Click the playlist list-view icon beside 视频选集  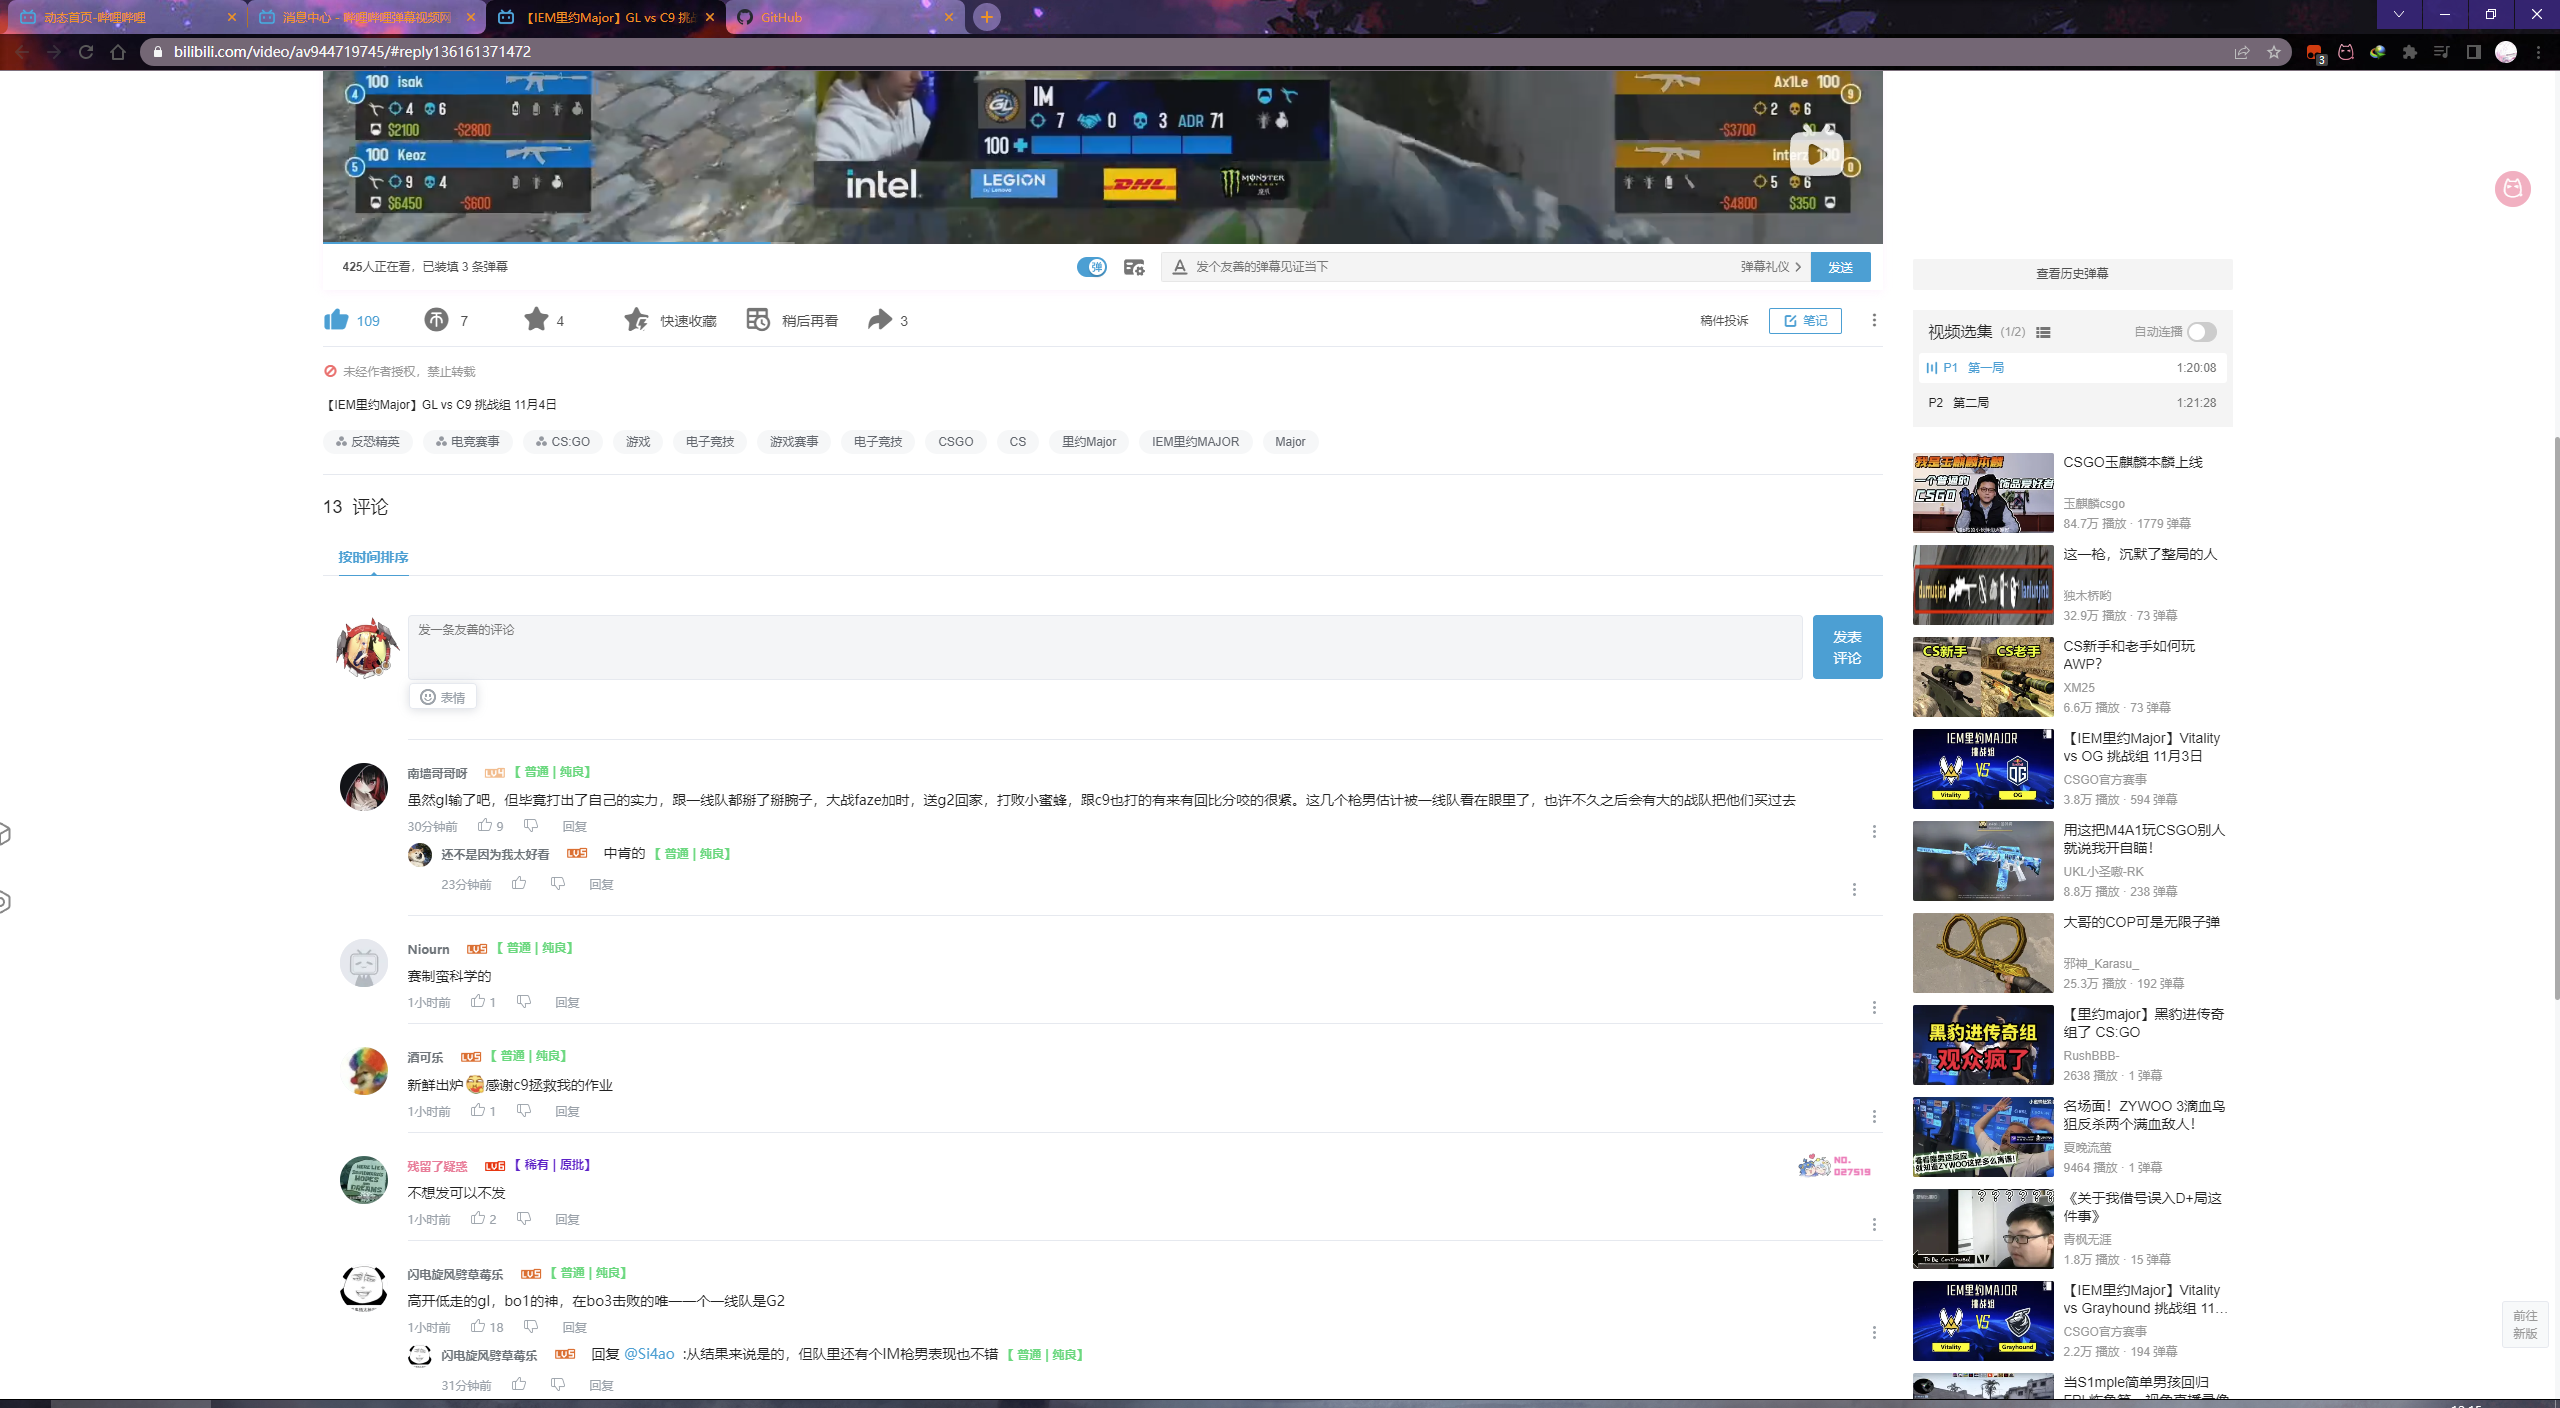tap(2043, 332)
